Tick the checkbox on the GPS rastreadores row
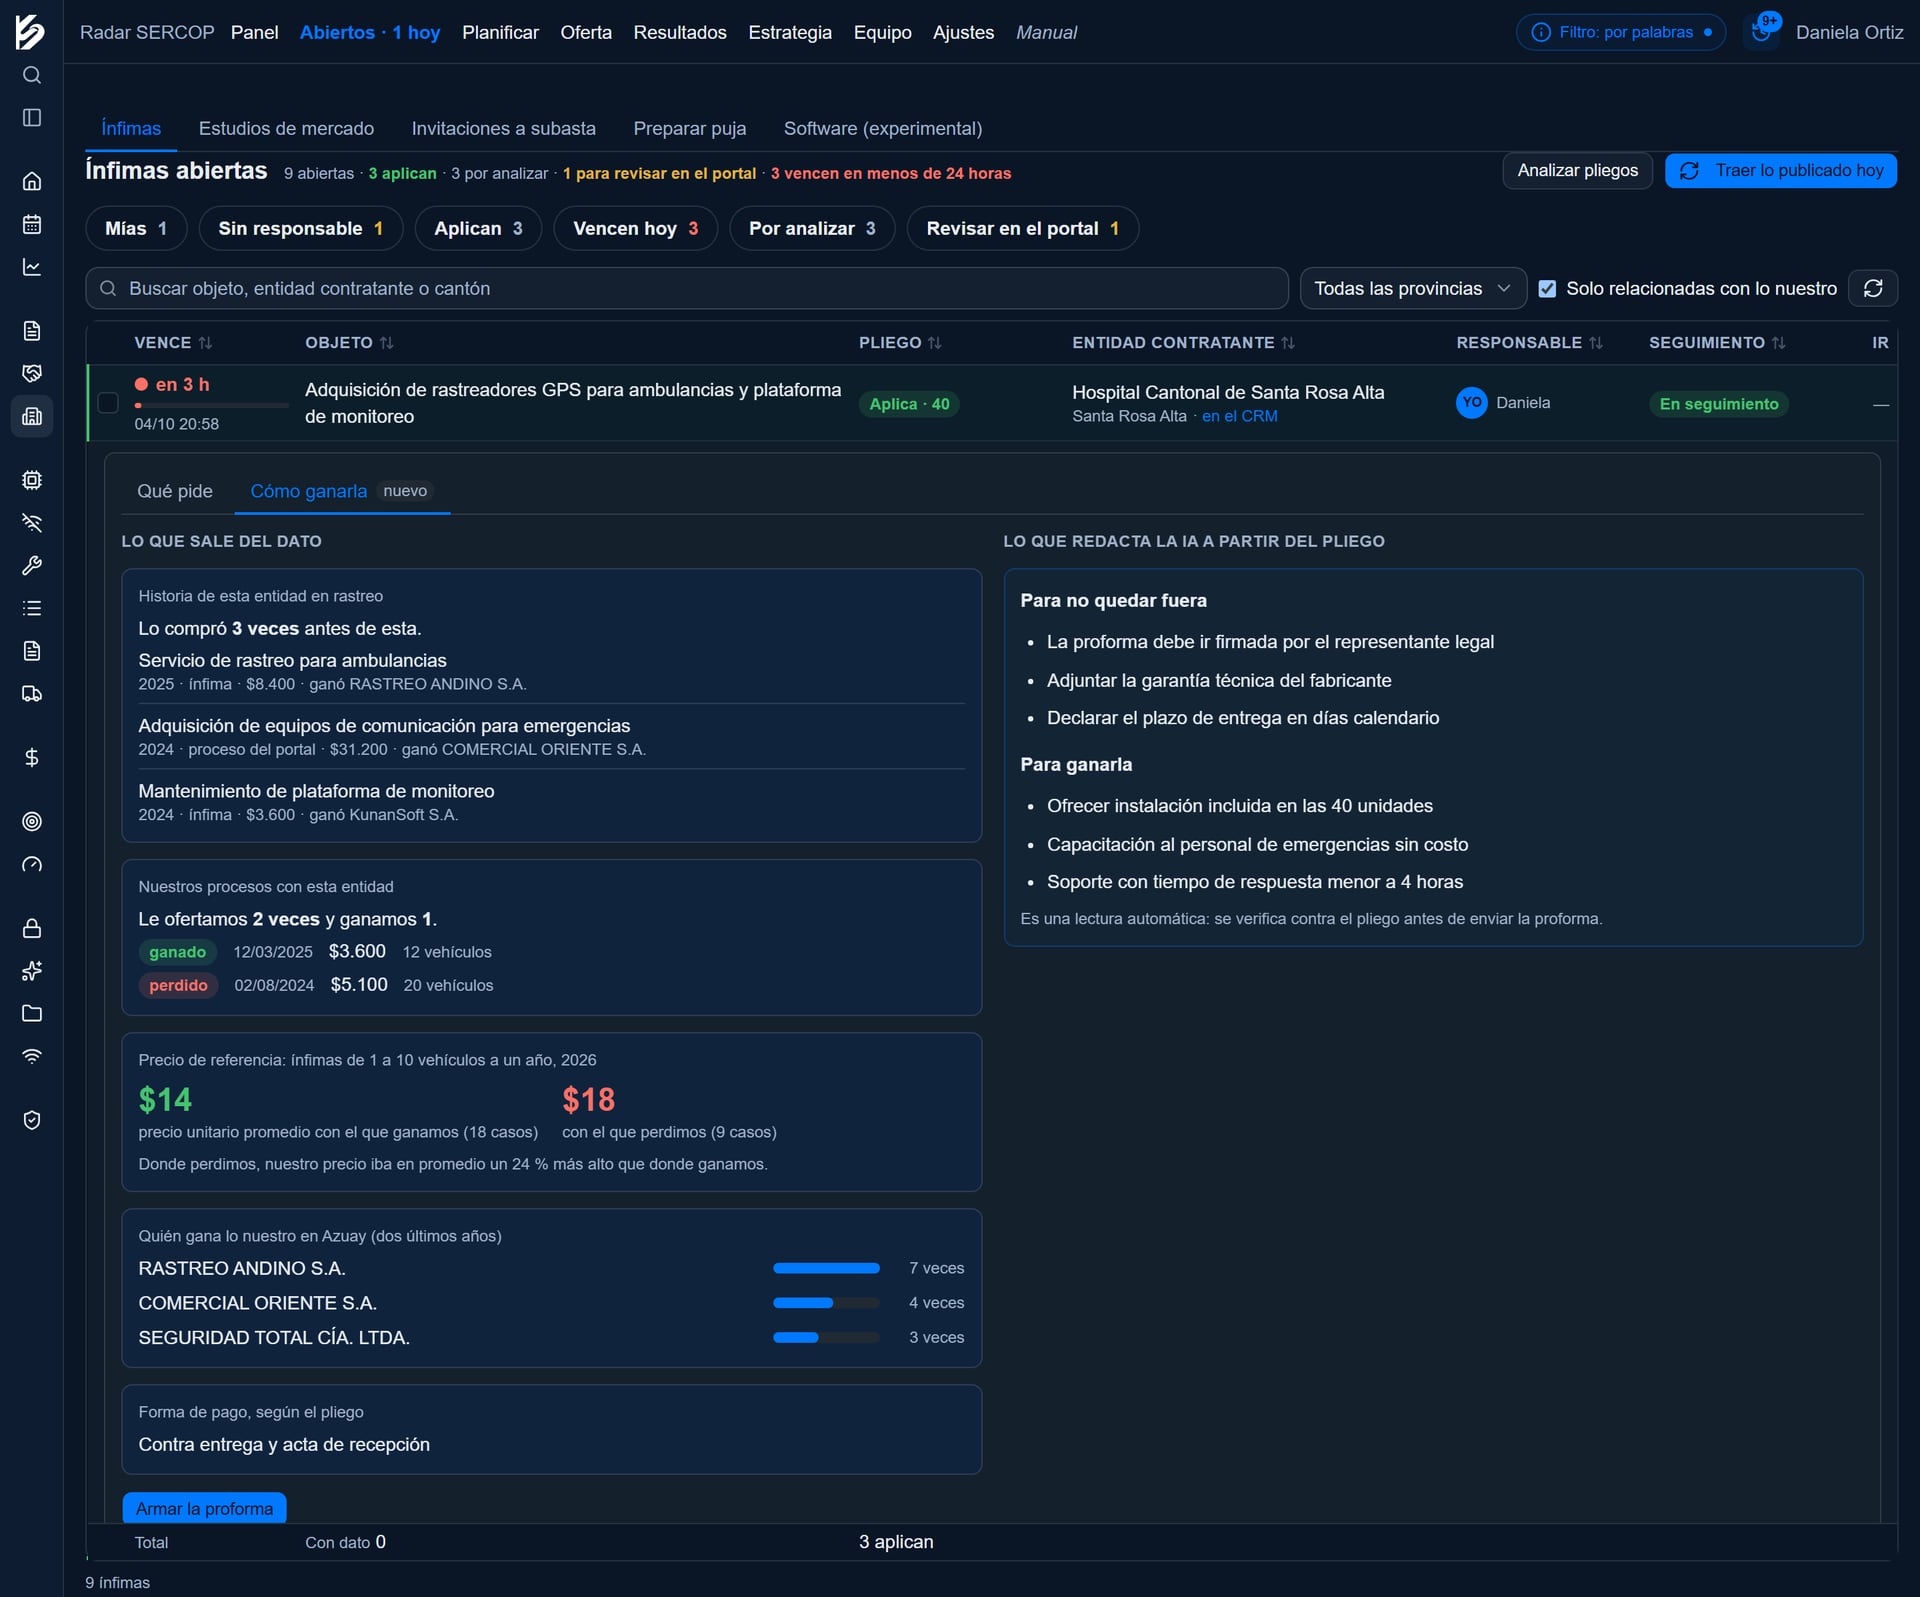This screenshot has height=1597, width=1920. 108,403
